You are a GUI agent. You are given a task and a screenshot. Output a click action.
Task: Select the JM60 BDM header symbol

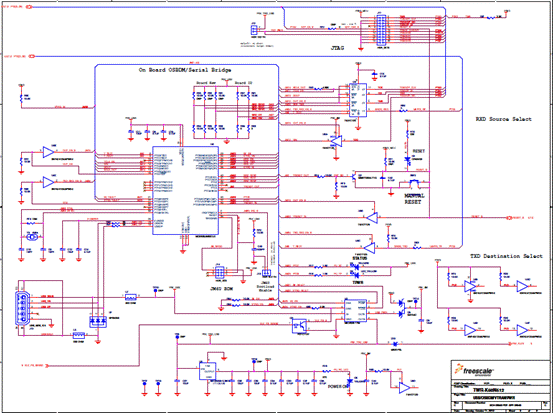(219, 272)
